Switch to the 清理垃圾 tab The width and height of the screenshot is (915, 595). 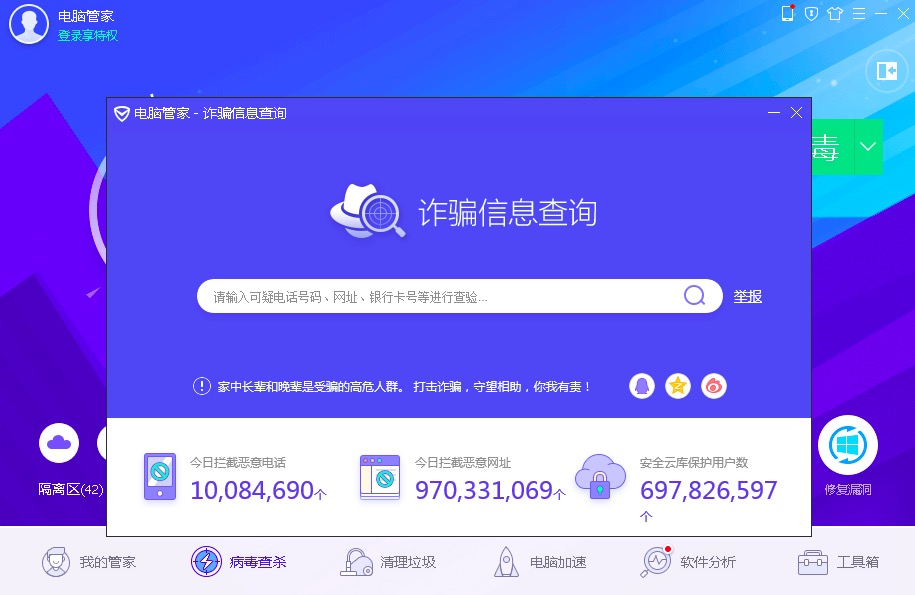pyautogui.click(x=388, y=562)
